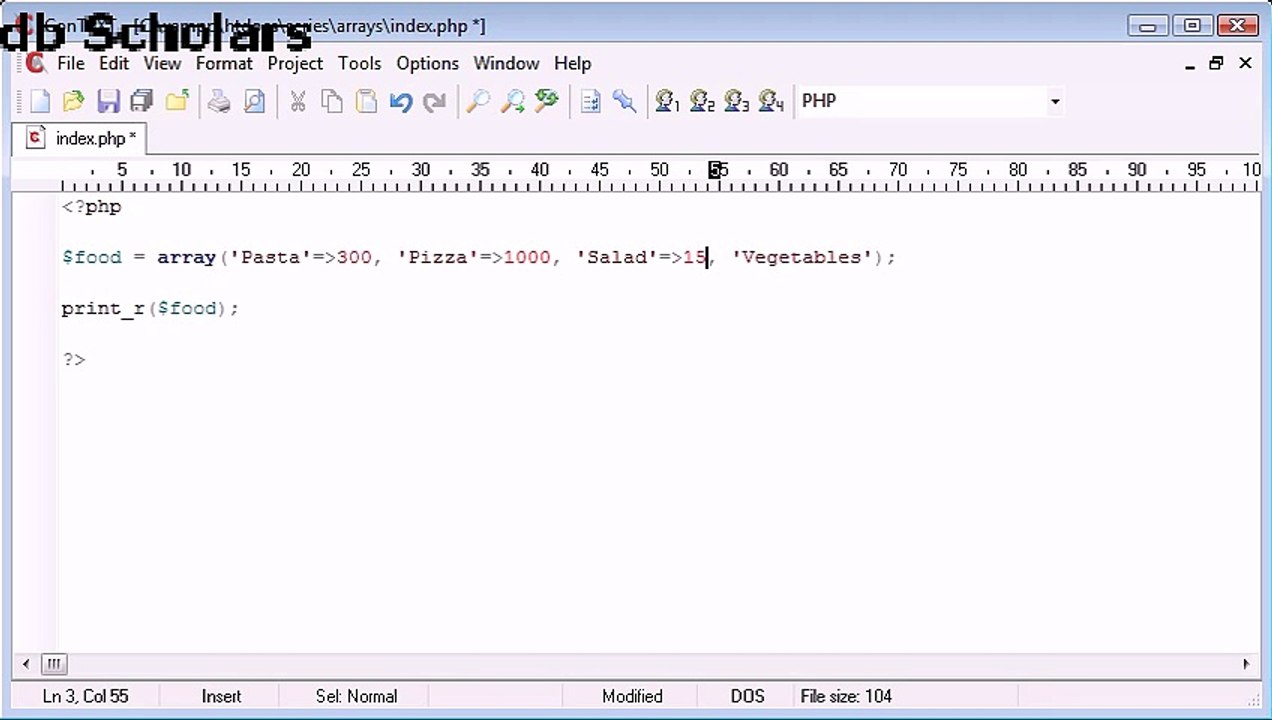Click on 'Vegetables' string in code

pyautogui.click(x=802, y=257)
